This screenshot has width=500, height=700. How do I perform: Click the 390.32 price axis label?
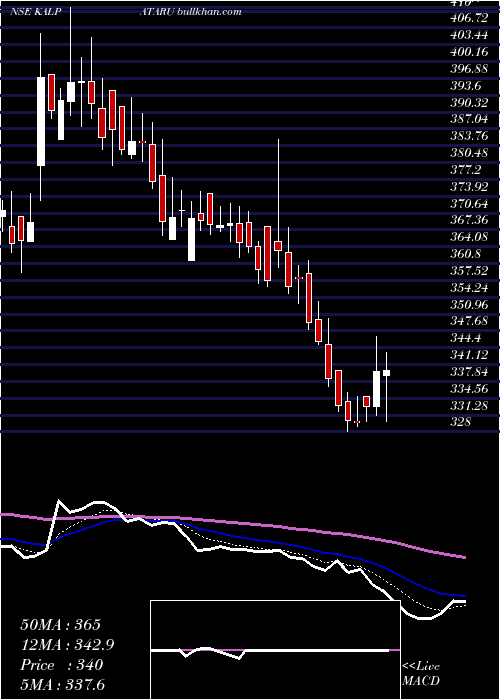click(469, 103)
